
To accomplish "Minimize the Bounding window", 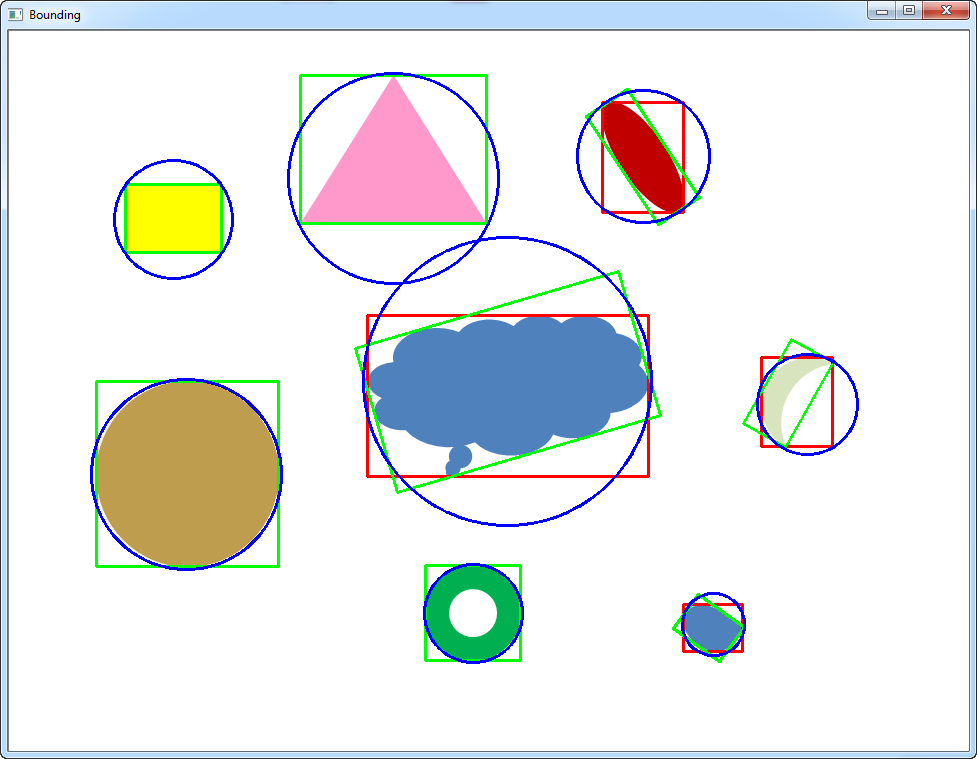I will [x=882, y=11].
